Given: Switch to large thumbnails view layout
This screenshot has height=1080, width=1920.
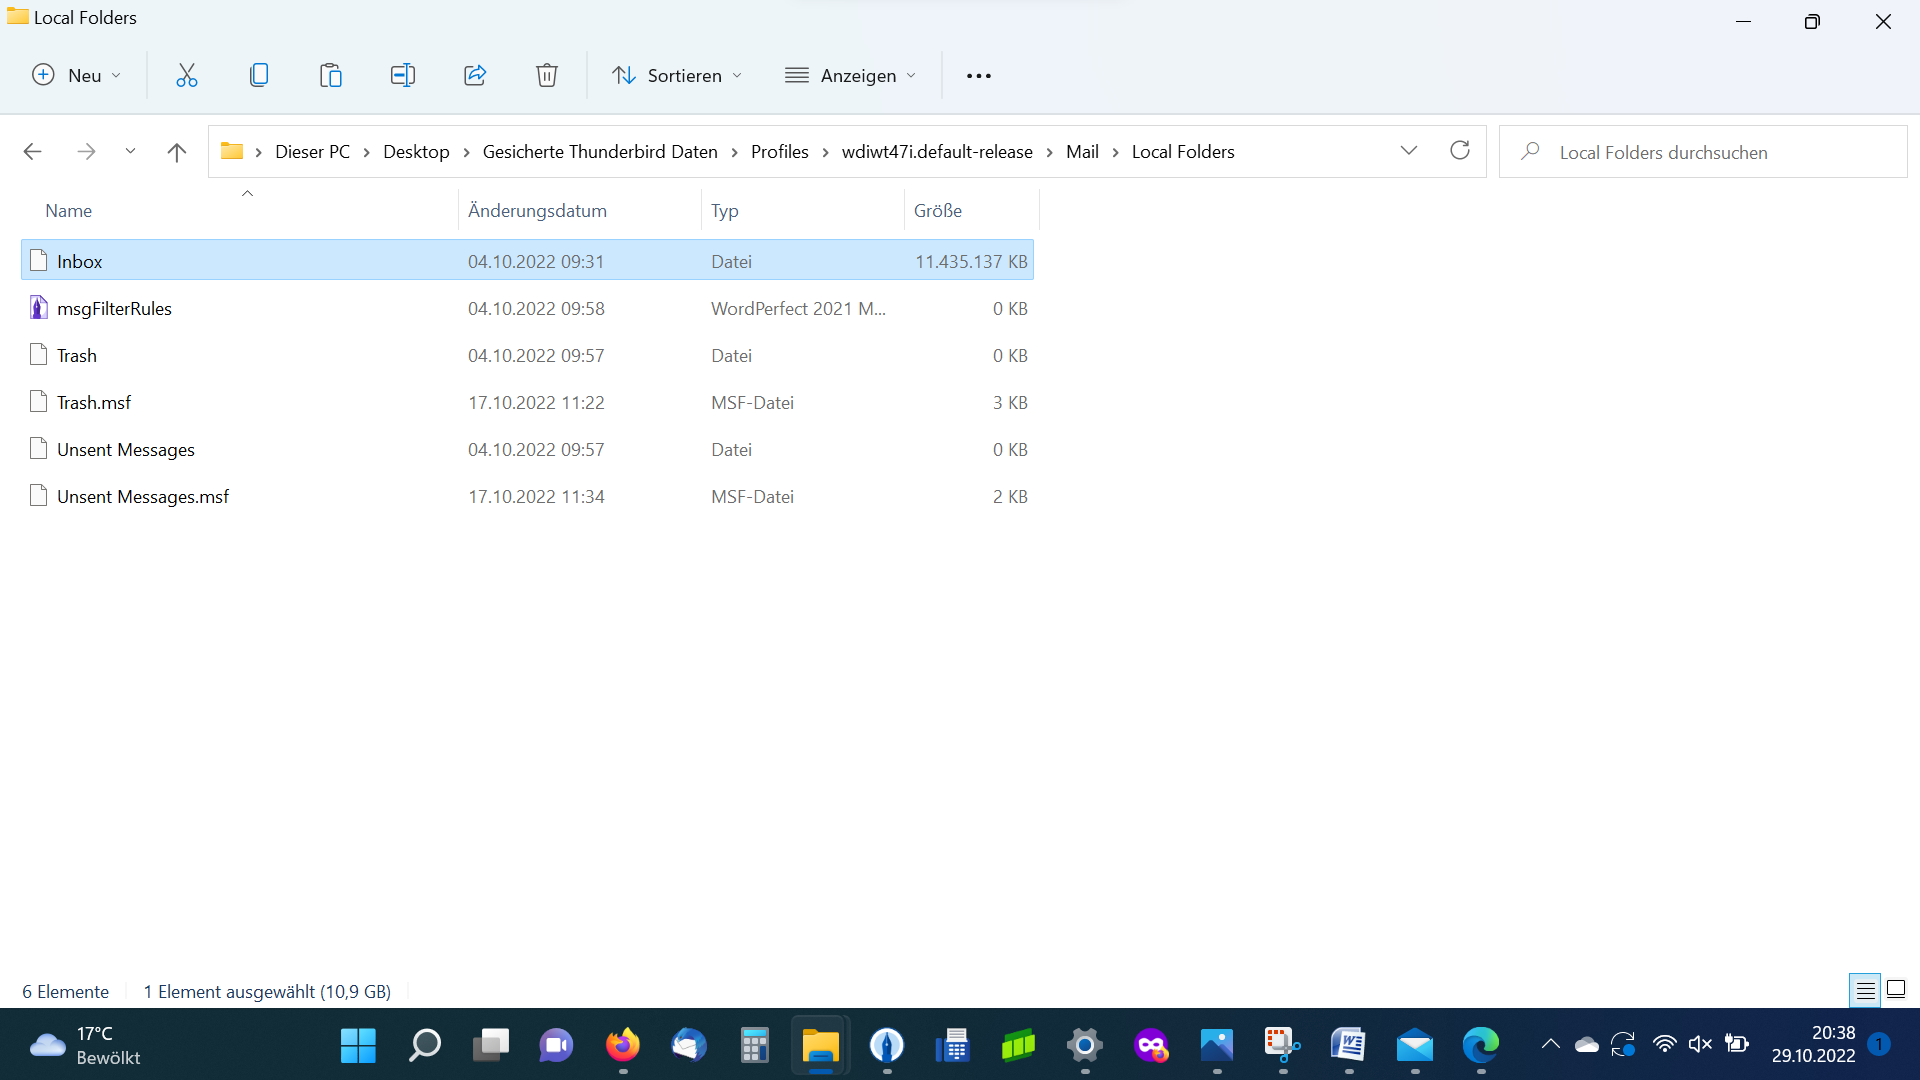Looking at the screenshot, I should tap(1896, 990).
